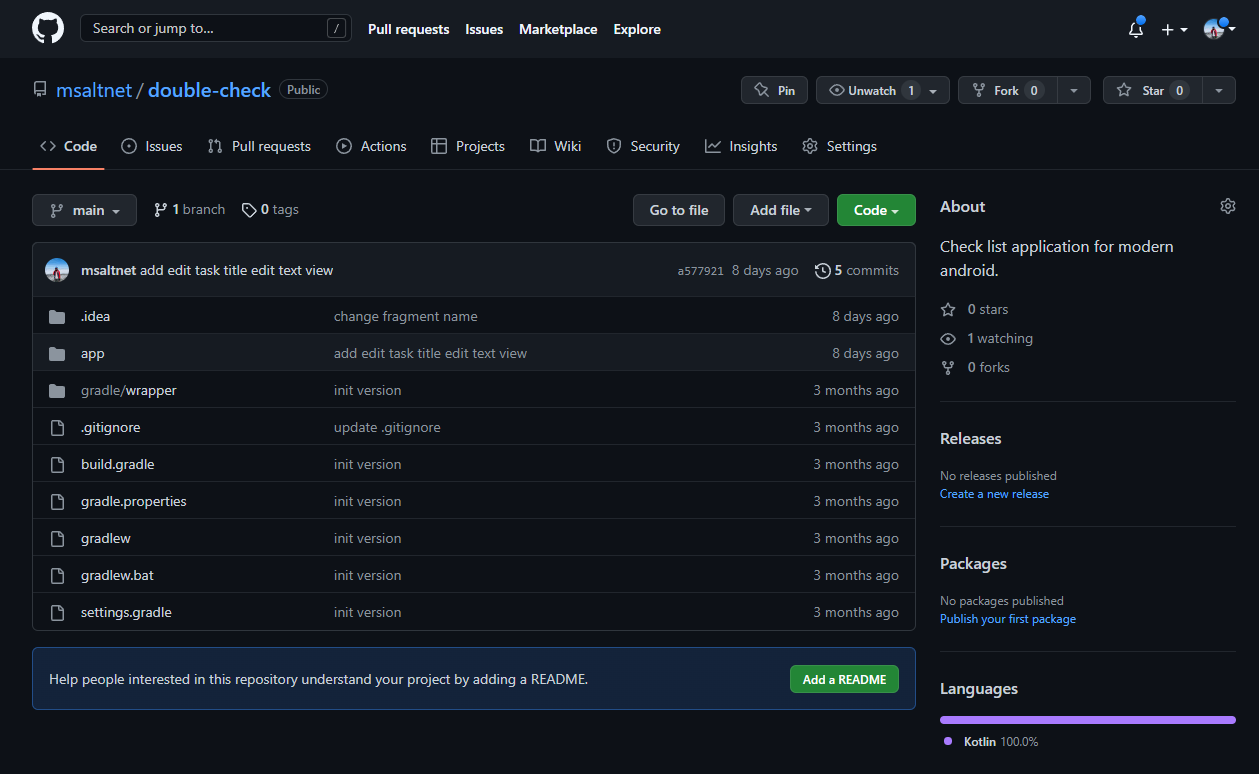The width and height of the screenshot is (1259, 774).
Task: Open Add file dropdown
Action: [781, 210]
